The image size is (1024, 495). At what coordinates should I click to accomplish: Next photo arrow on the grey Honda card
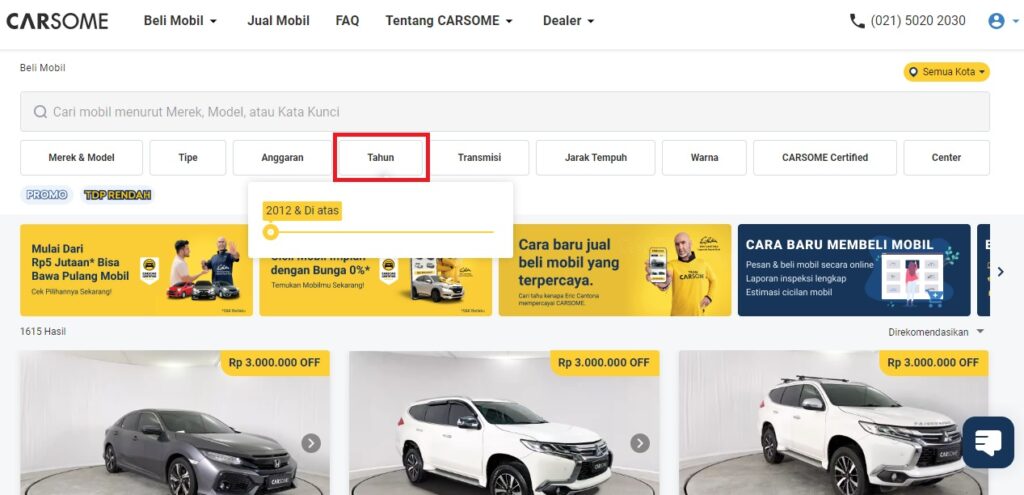pyautogui.click(x=311, y=443)
